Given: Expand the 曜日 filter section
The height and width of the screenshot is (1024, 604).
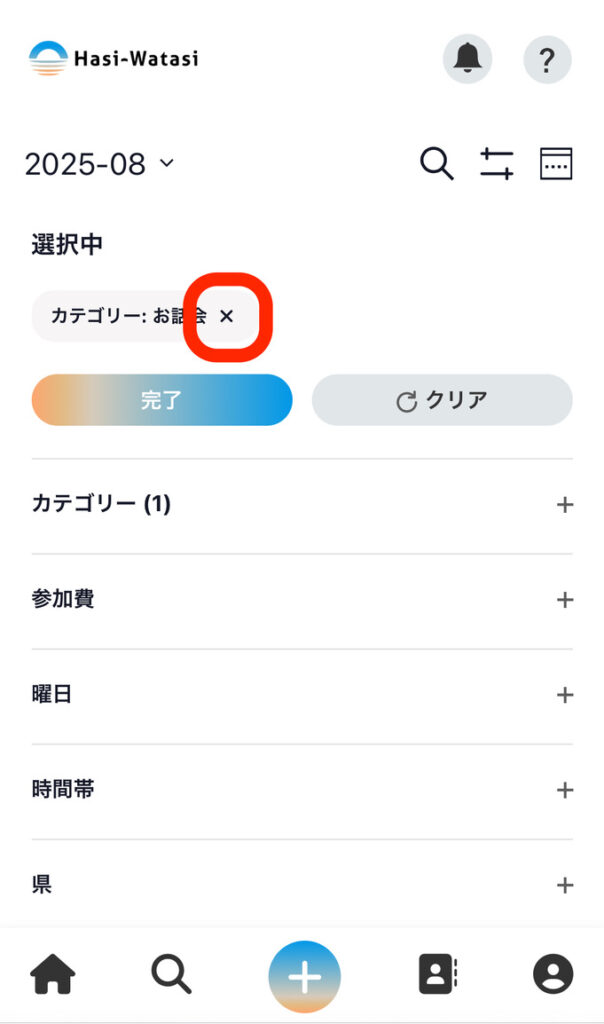Looking at the screenshot, I should pyautogui.click(x=565, y=695).
